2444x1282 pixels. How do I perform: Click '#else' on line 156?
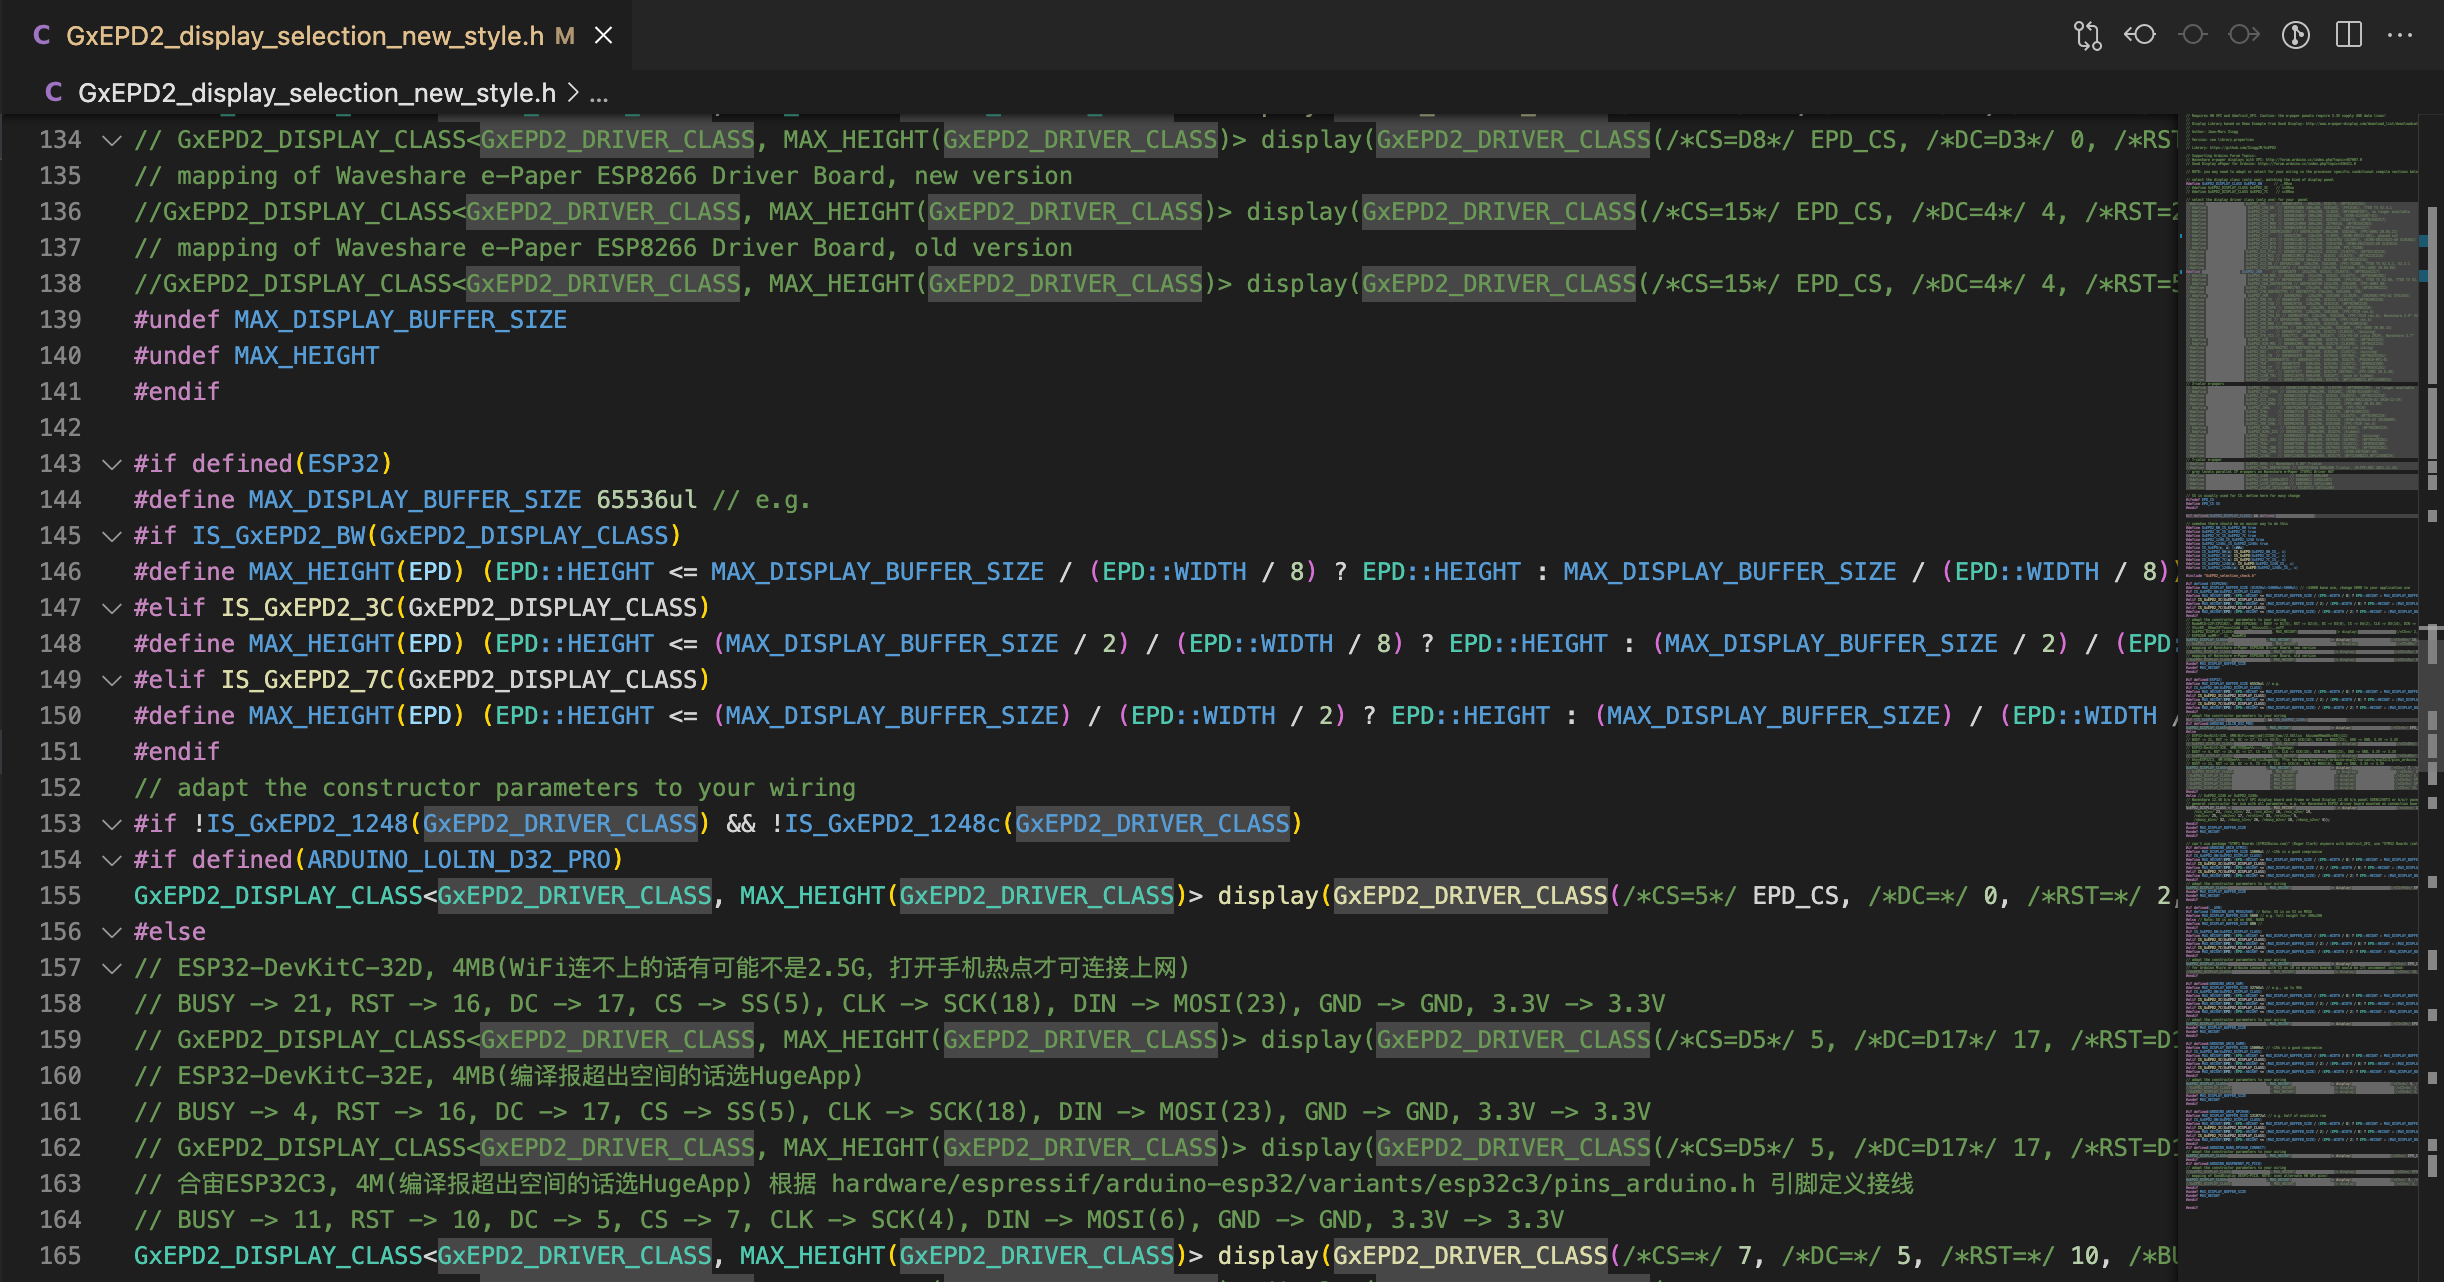pos(170,932)
